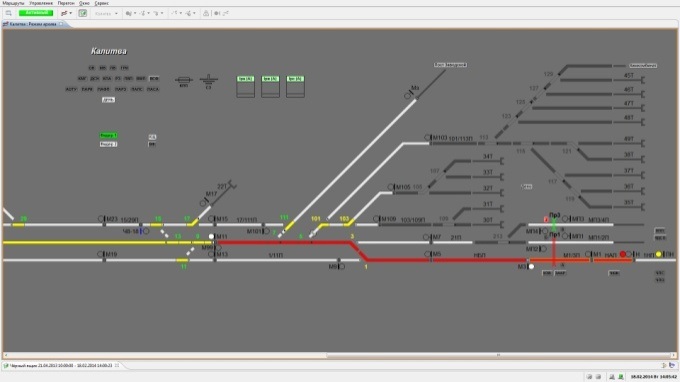Screen dimensions: 680x382
Task: Click the third green-topped box indicator
Action: [x=295, y=87]
